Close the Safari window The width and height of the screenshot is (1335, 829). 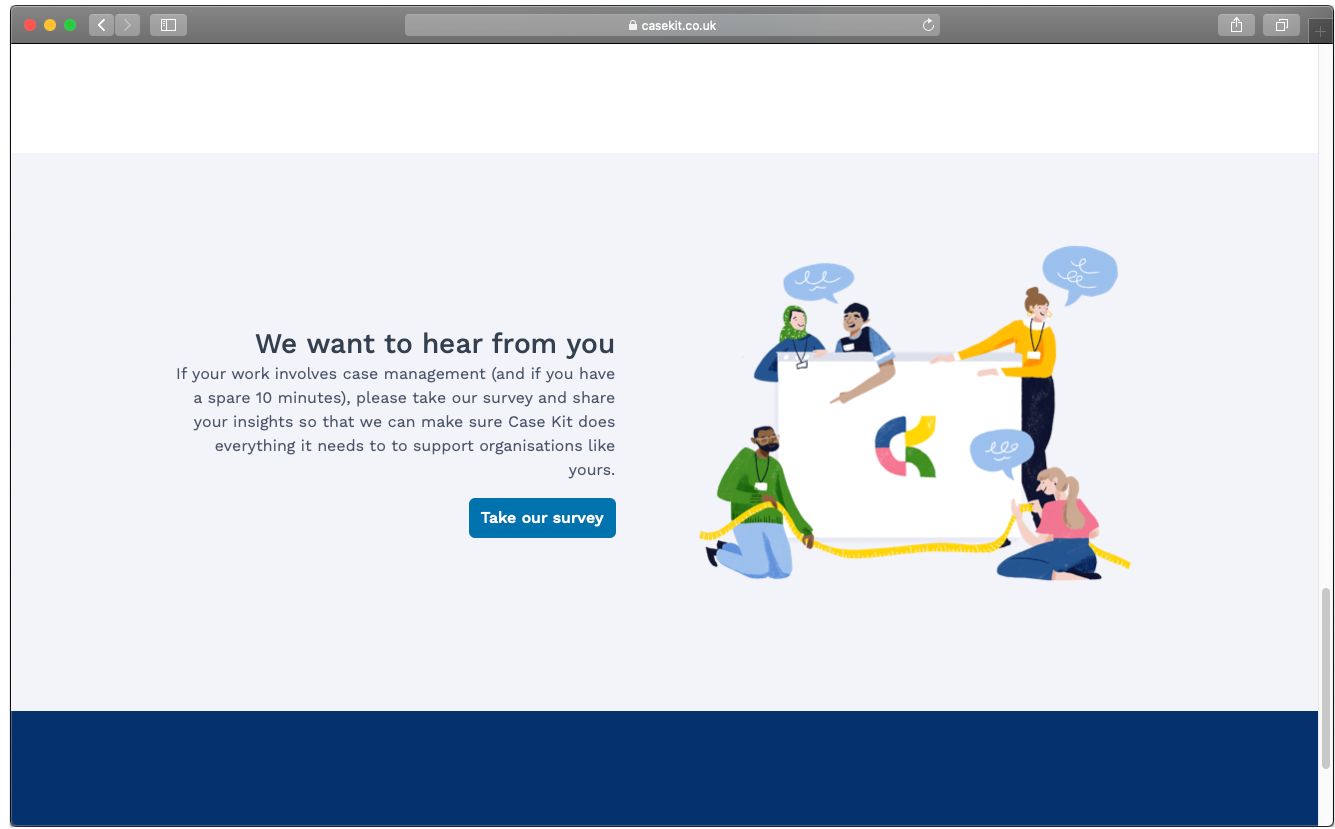click(30, 25)
